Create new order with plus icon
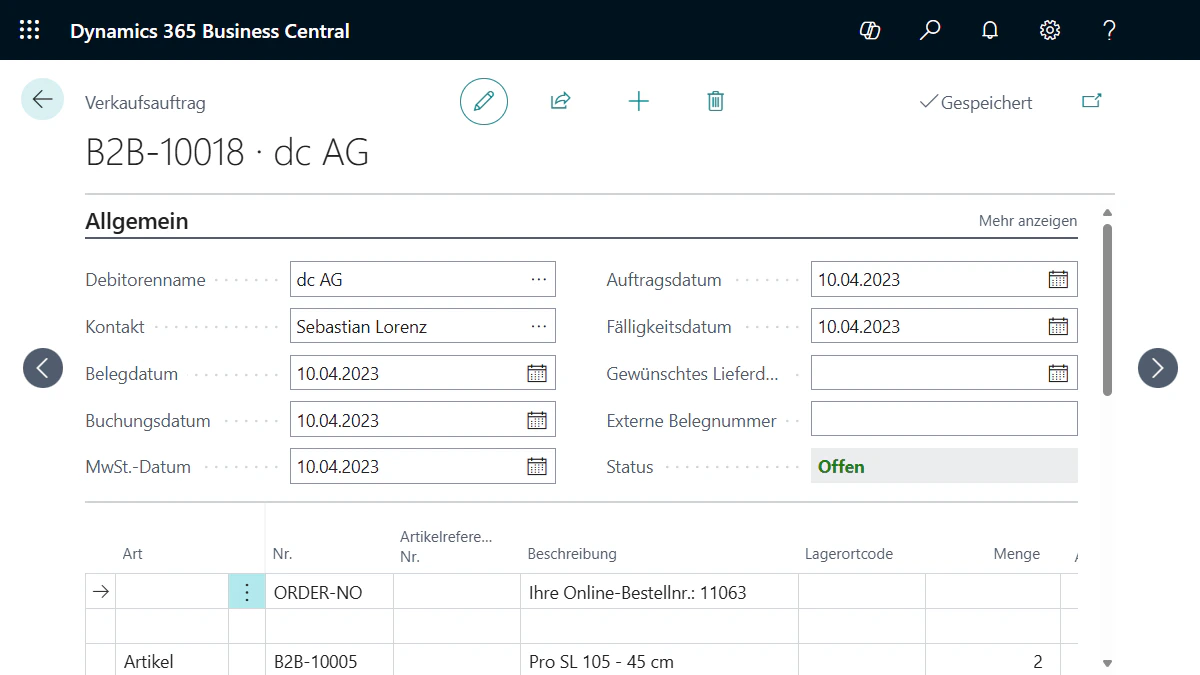The width and height of the screenshot is (1200, 675). 638,101
